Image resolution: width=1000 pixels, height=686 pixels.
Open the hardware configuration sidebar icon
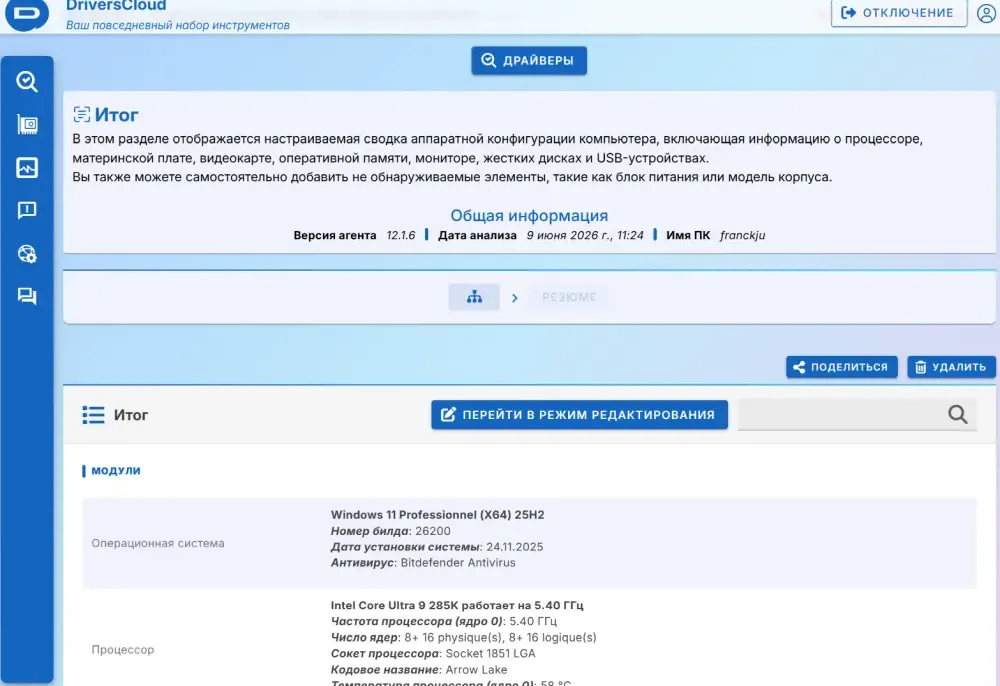(27, 124)
